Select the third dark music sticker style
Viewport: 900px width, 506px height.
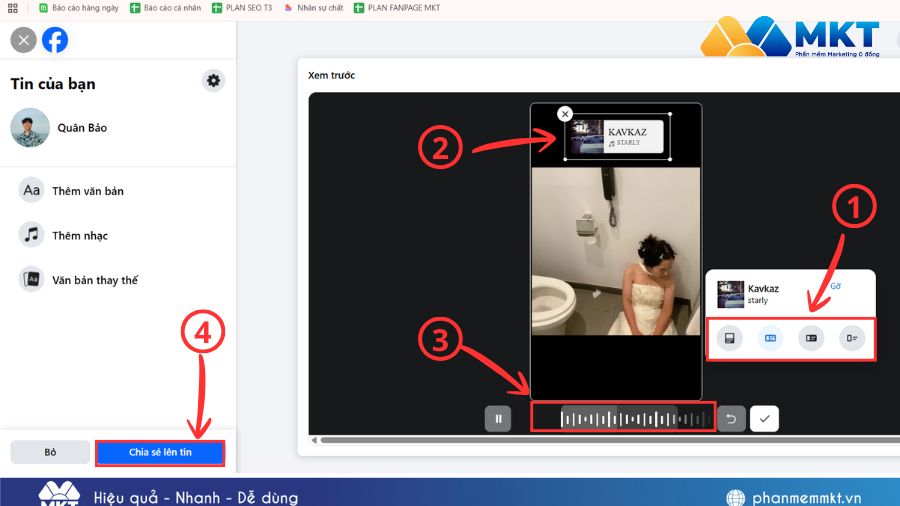coord(811,339)
